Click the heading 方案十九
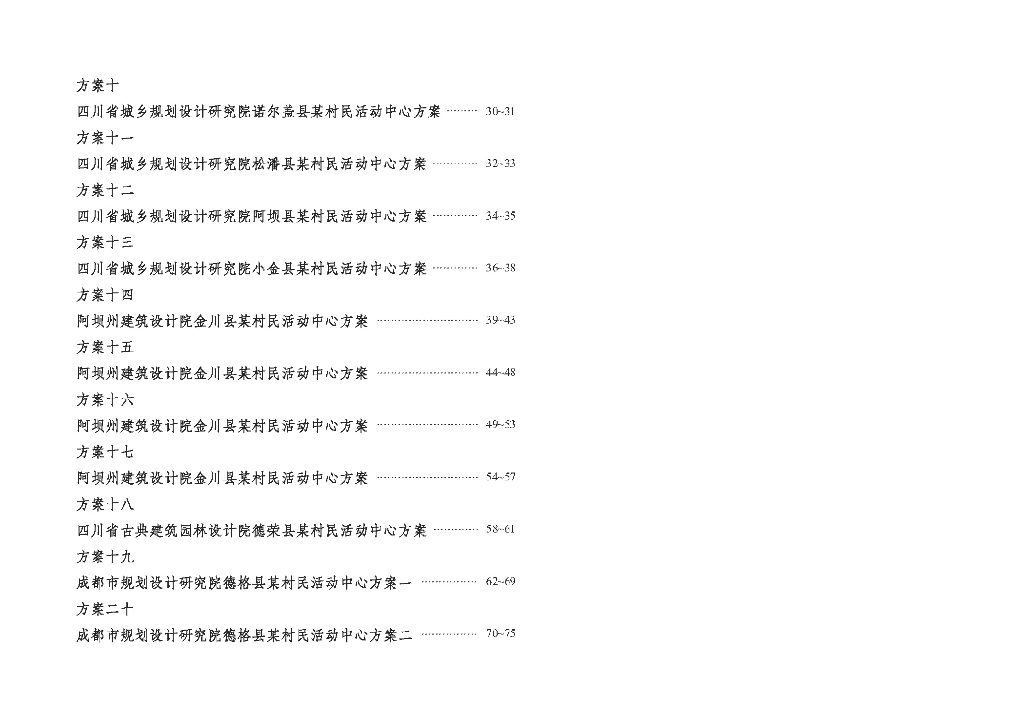1024x720 pixels. 105,556
